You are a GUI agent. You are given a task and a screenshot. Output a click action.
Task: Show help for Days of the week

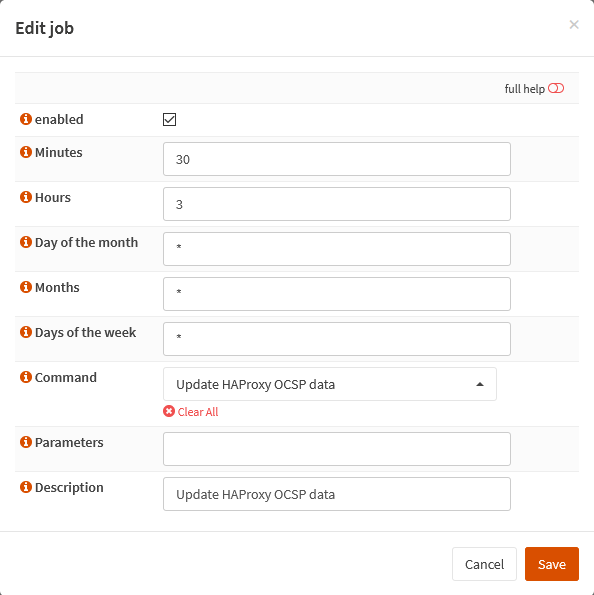pyautogui.click(x=26, y=332)
